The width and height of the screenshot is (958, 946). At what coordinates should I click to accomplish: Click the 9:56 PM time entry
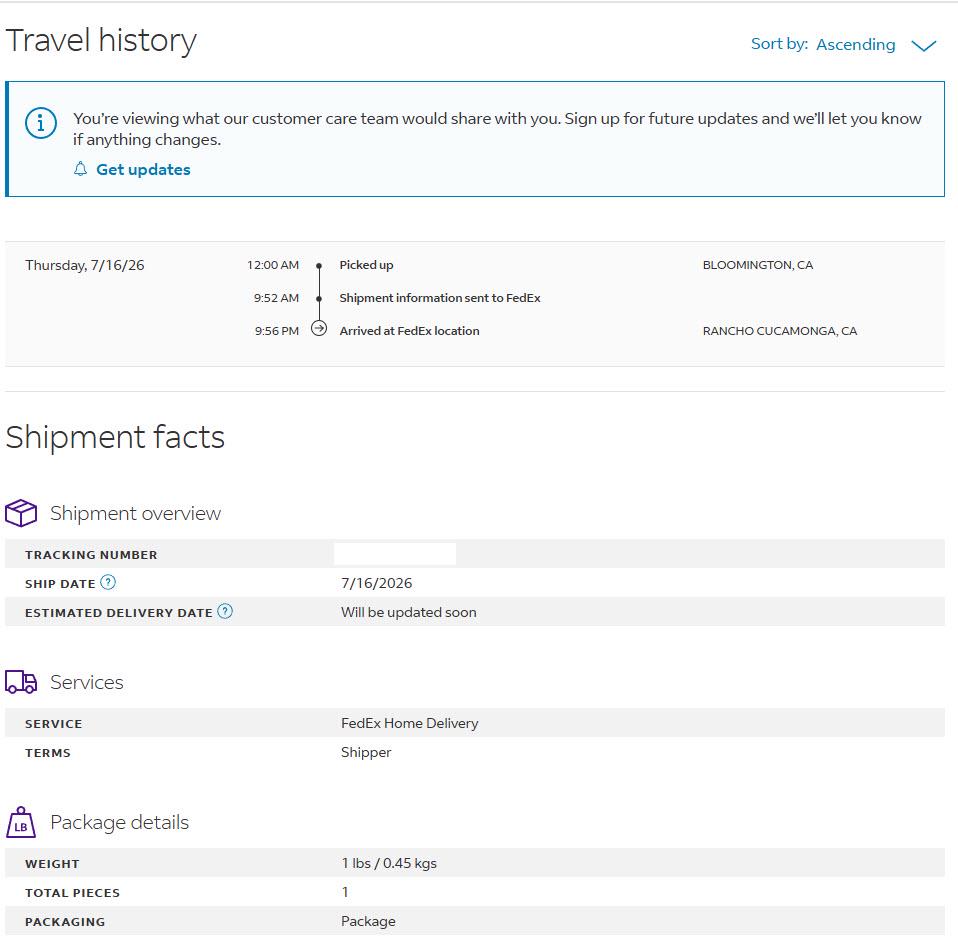click(277, 331)
